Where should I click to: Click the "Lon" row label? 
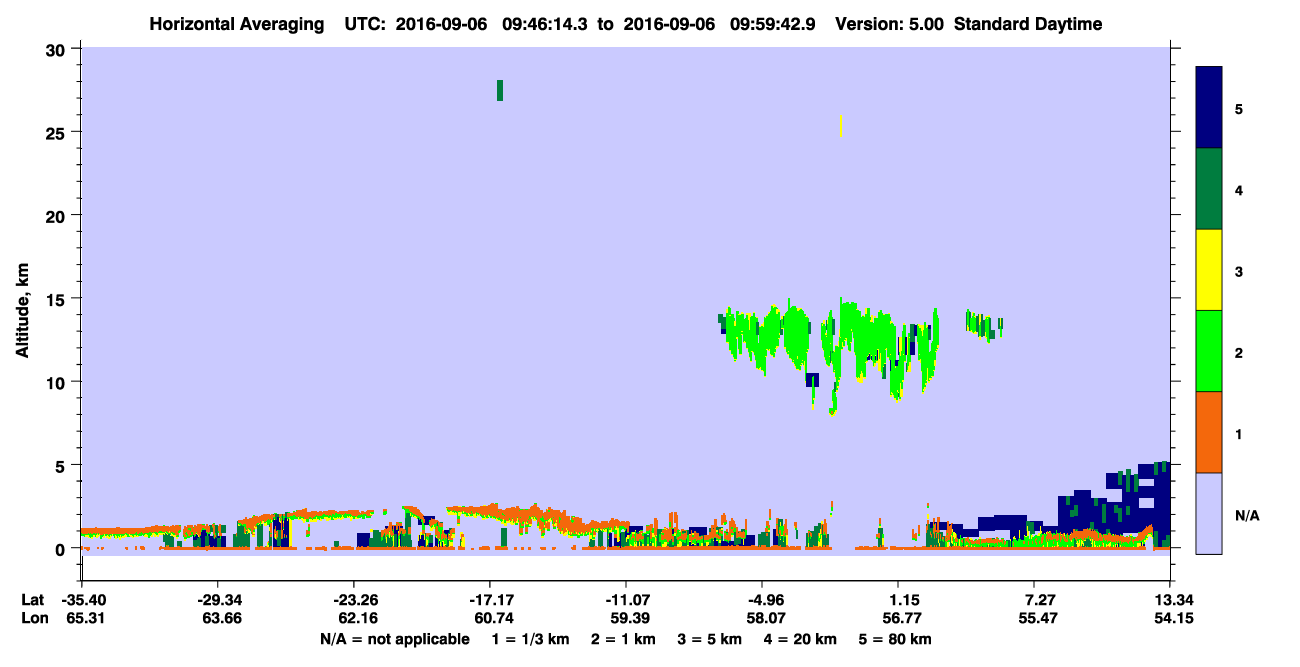(34, 619)
